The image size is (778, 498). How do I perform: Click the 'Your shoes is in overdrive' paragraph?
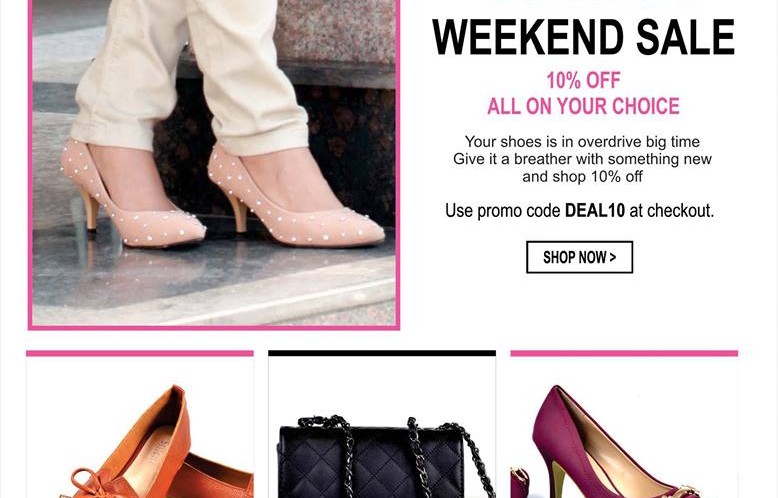(x=582, y=159)
